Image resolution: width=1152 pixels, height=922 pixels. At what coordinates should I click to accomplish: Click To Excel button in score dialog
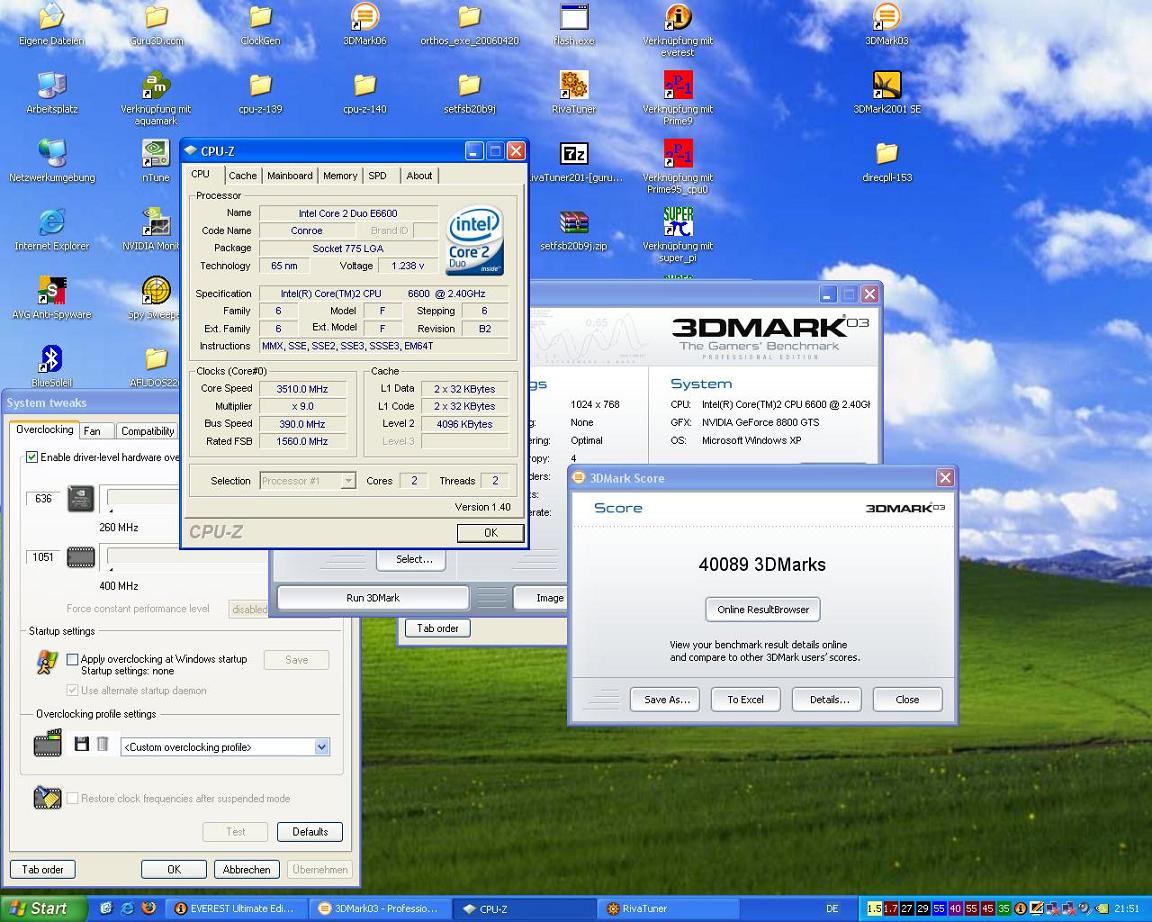coord(746,699)
